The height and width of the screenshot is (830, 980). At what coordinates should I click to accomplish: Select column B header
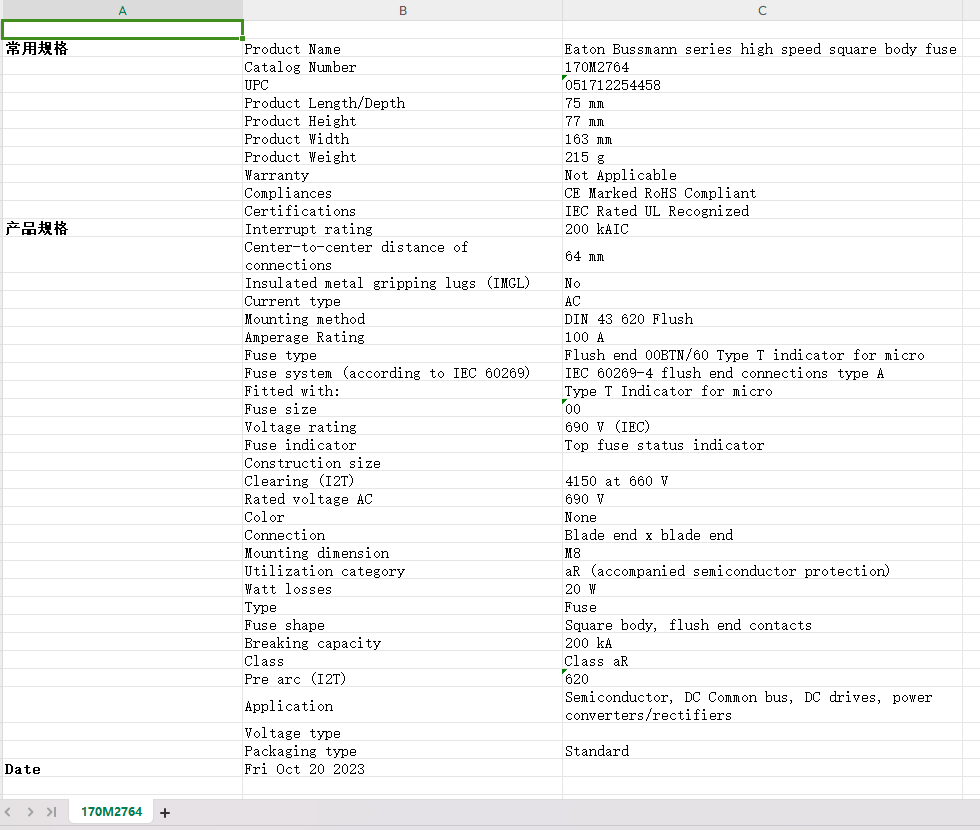pyautogui.click(x=402, y=10)
